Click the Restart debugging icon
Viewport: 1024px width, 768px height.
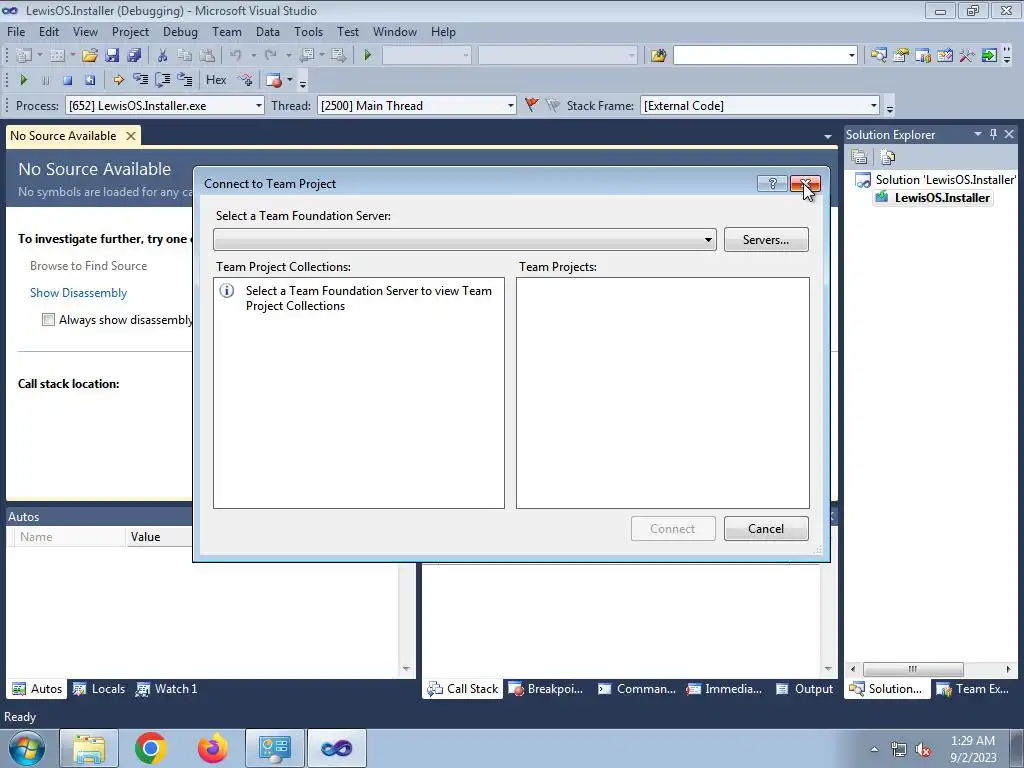[89, 80]
